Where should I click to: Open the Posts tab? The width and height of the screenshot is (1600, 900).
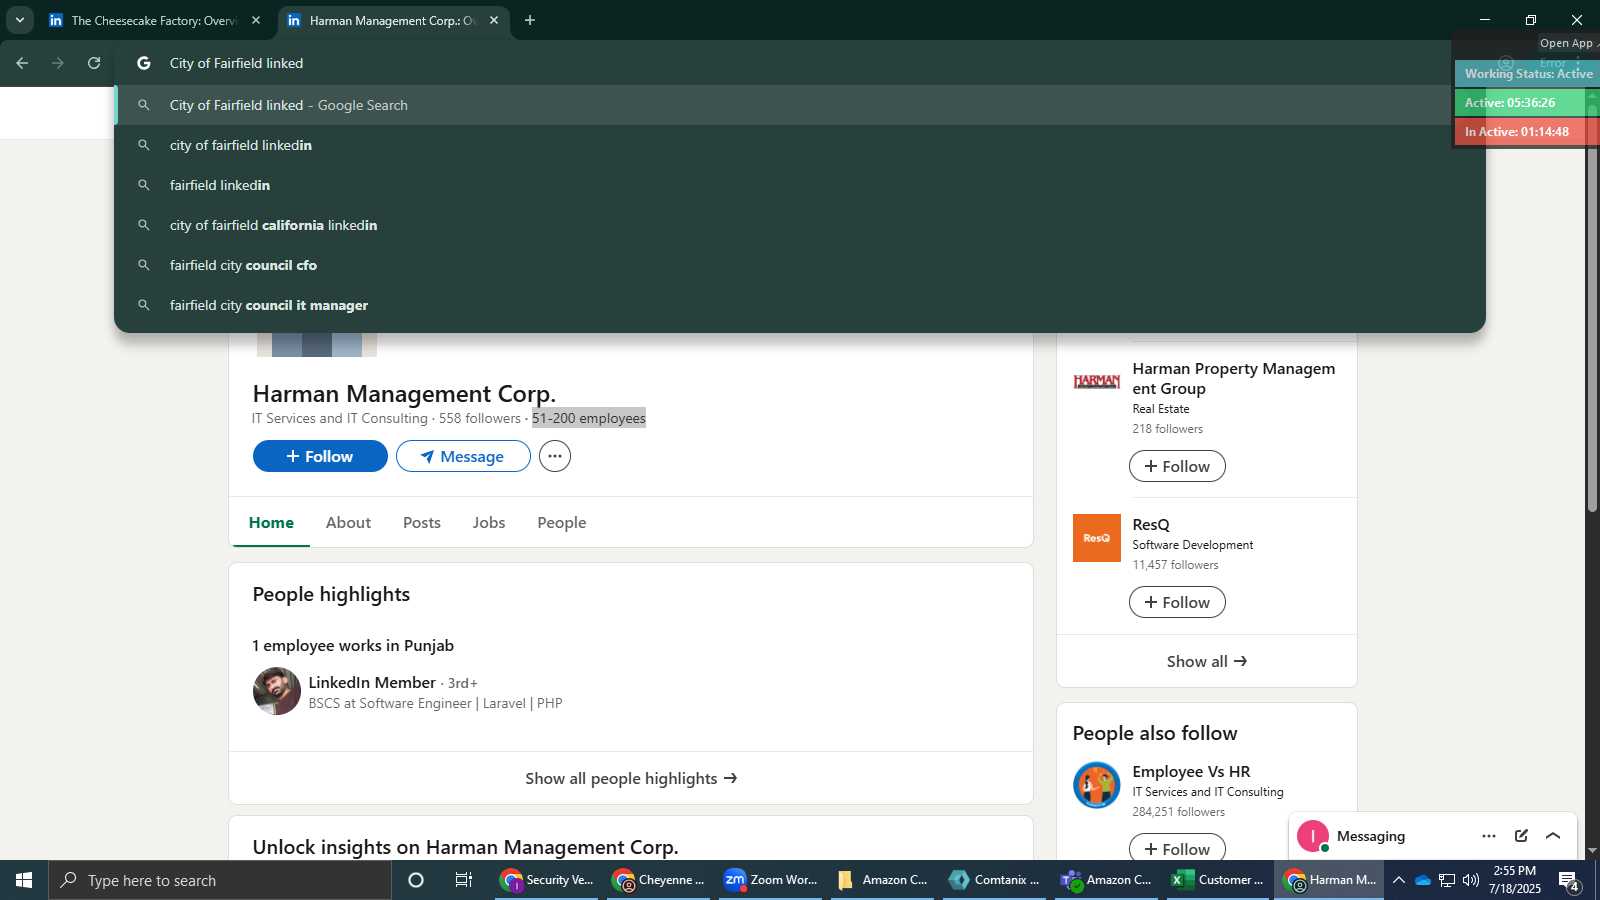click(x=422, y=522)
